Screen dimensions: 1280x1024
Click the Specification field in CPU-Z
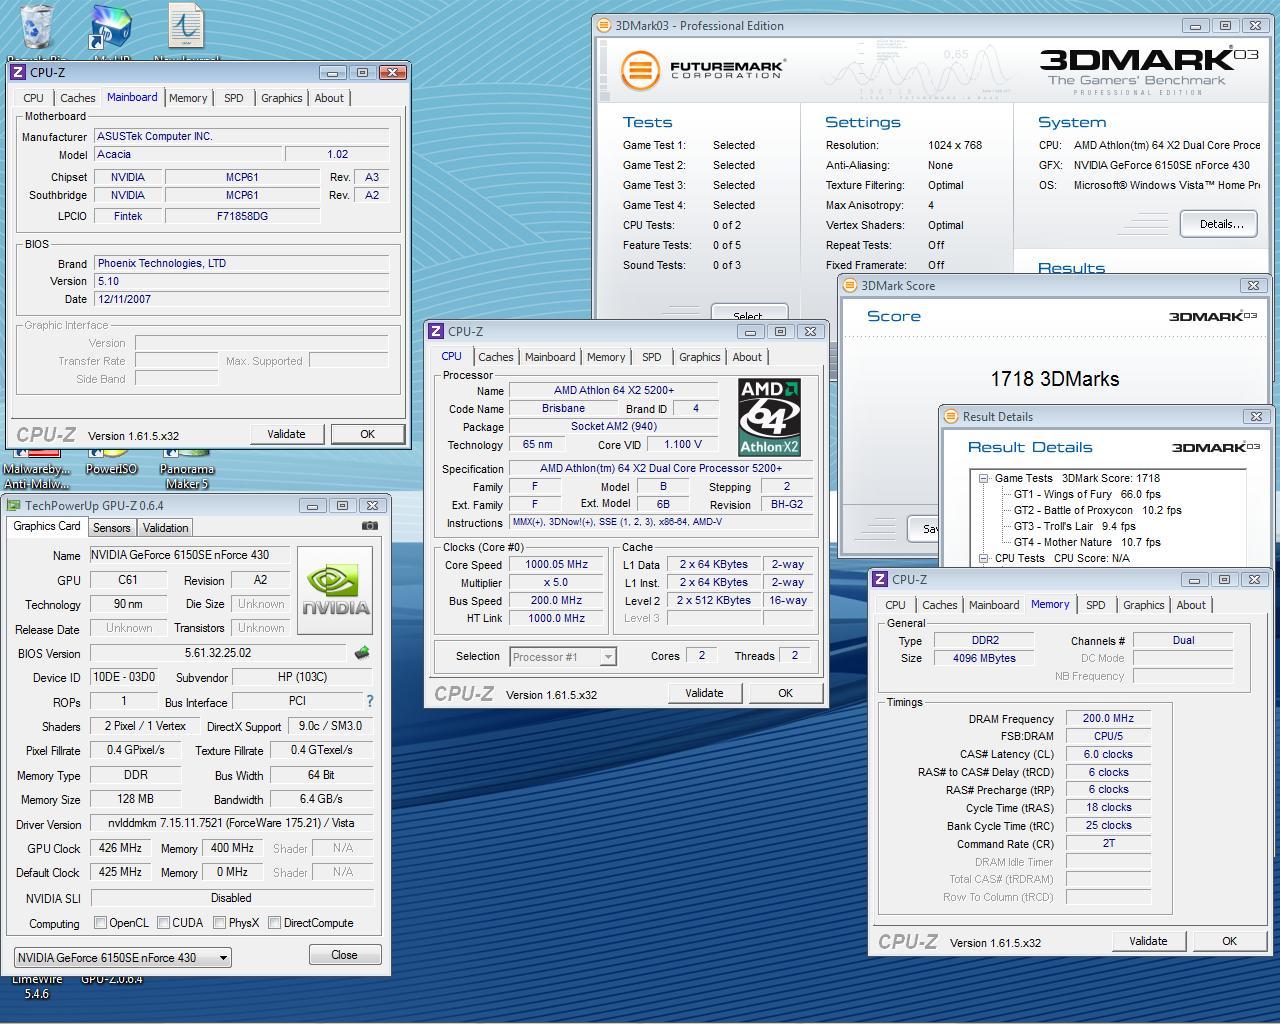(x=661, y=468)
